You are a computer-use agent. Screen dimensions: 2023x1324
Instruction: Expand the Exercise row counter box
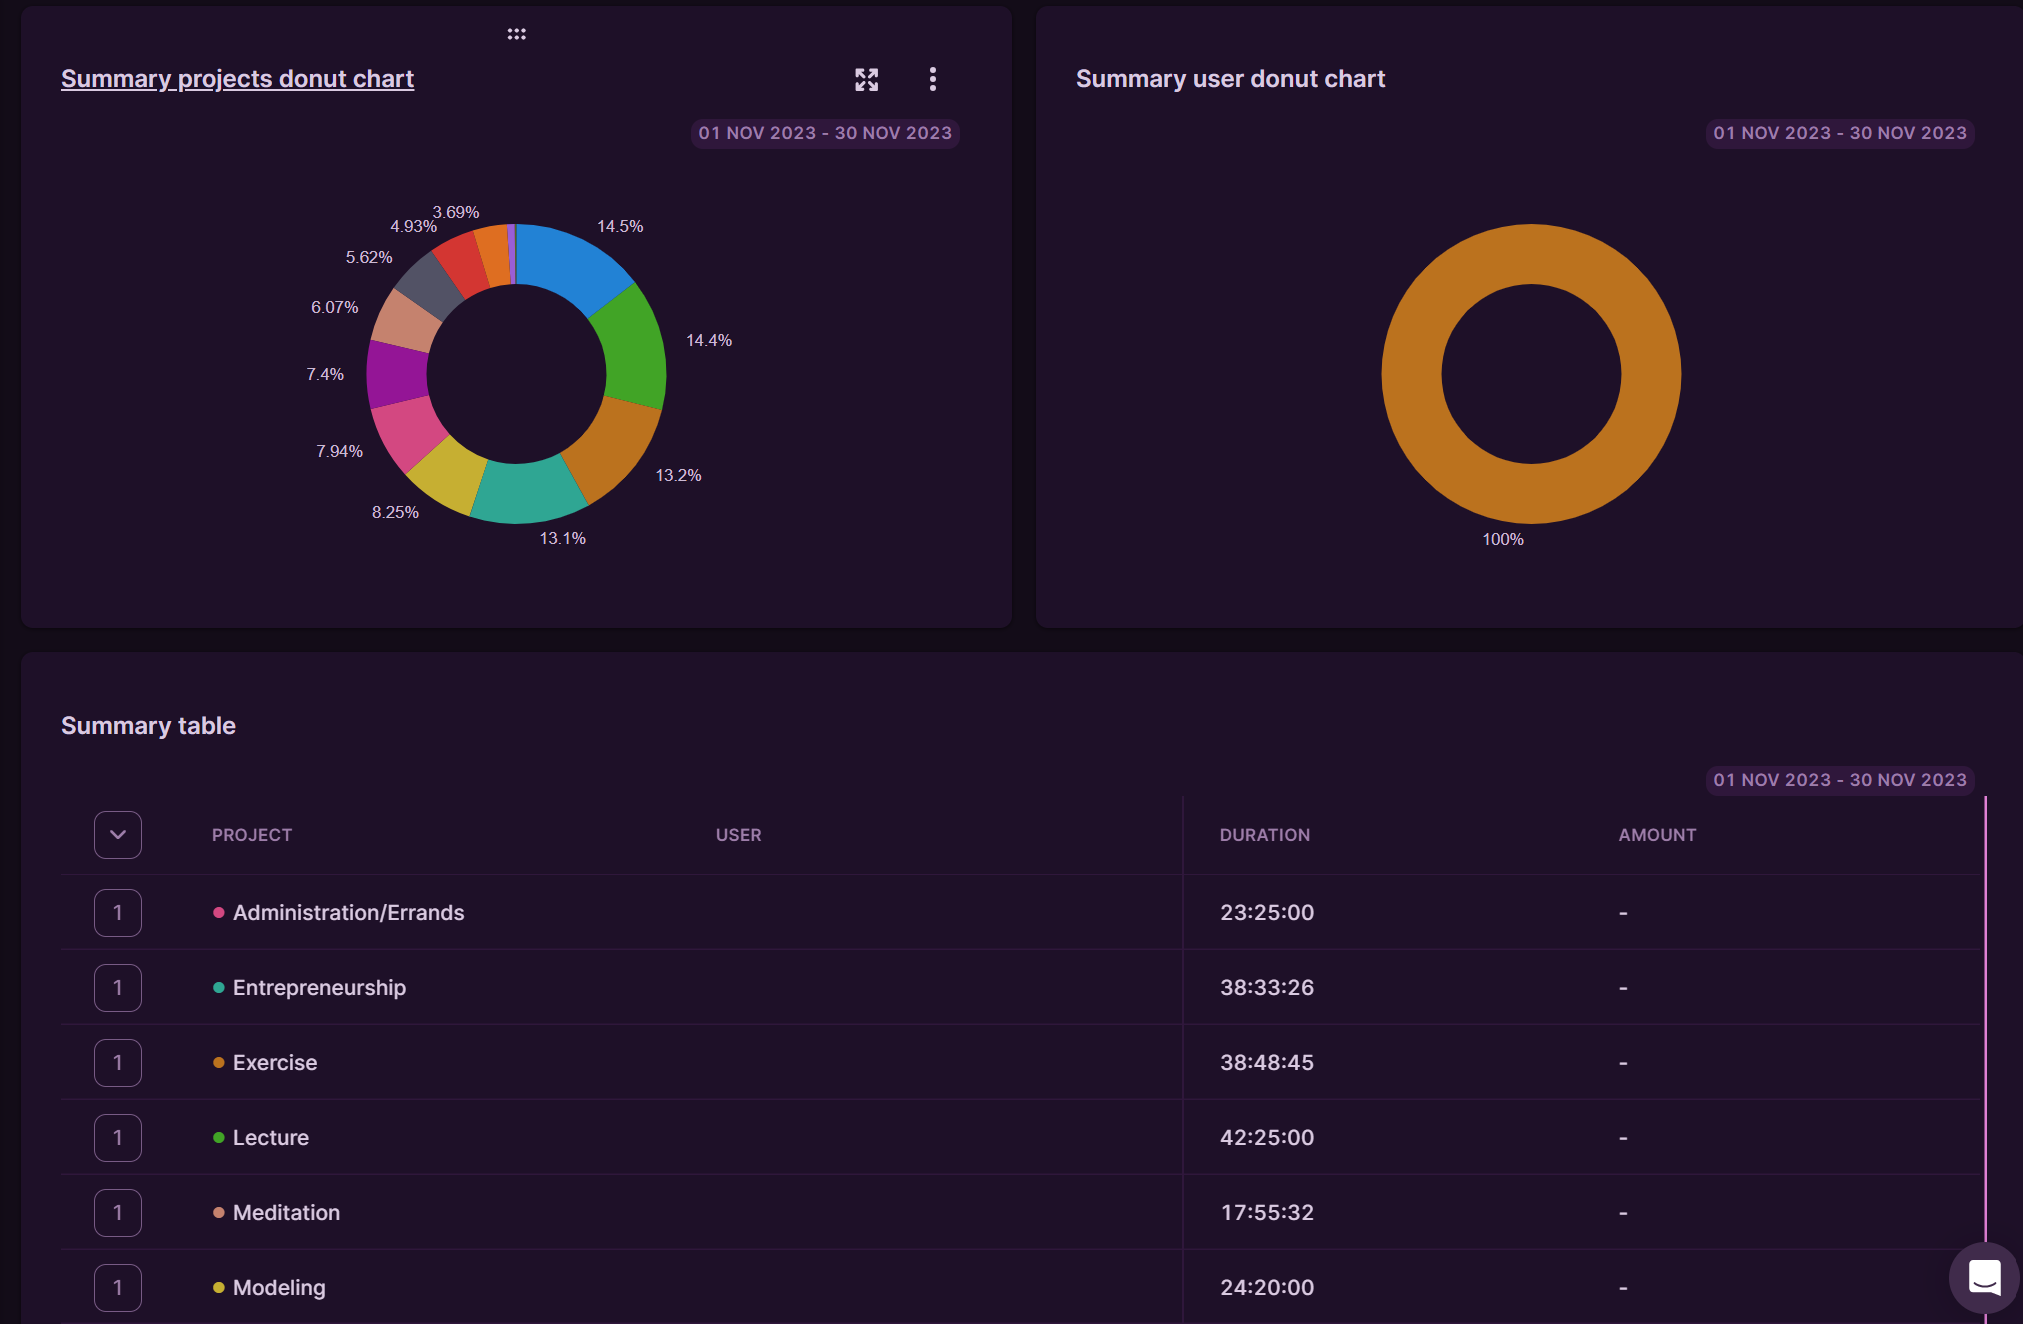click(118, 1063)
